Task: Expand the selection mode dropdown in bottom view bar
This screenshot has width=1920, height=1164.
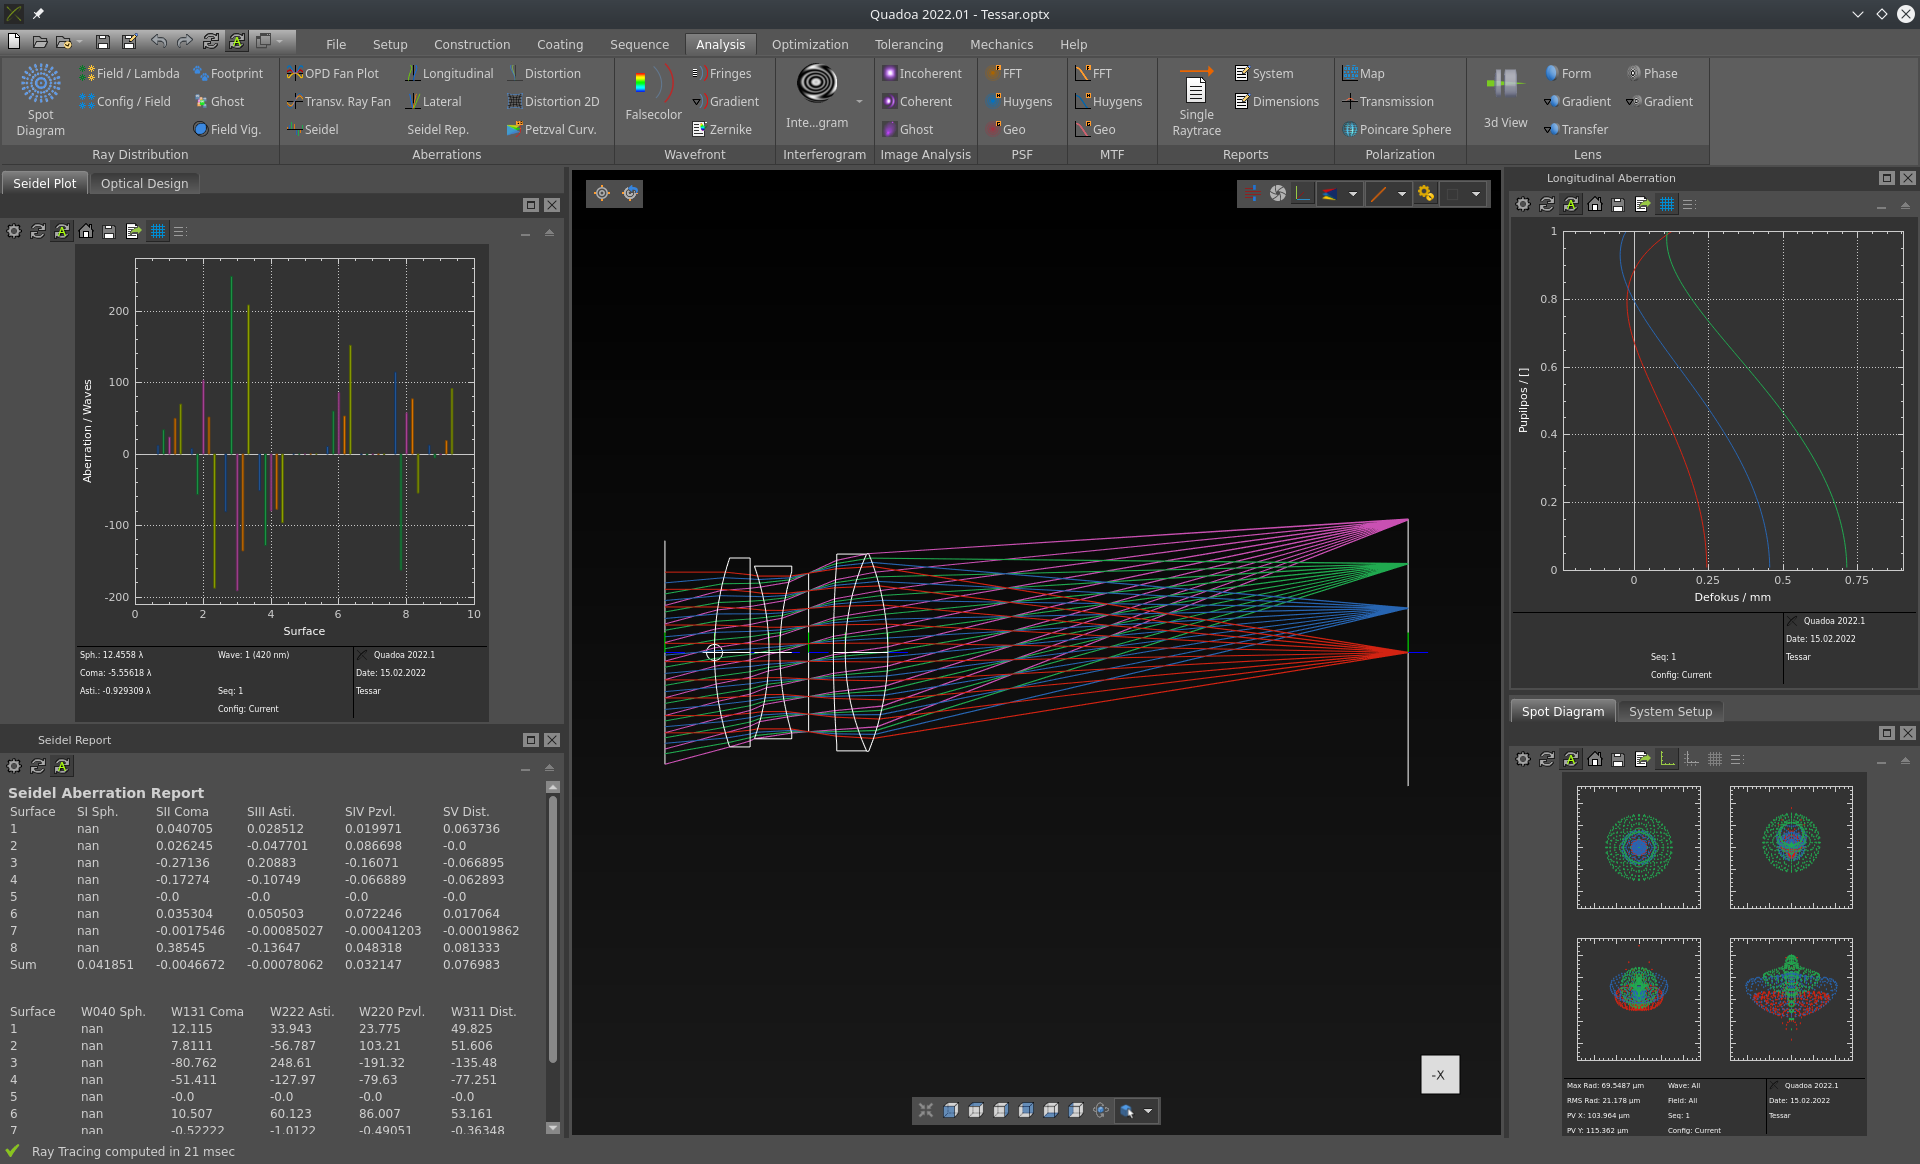Action: coord(1148,1110)
